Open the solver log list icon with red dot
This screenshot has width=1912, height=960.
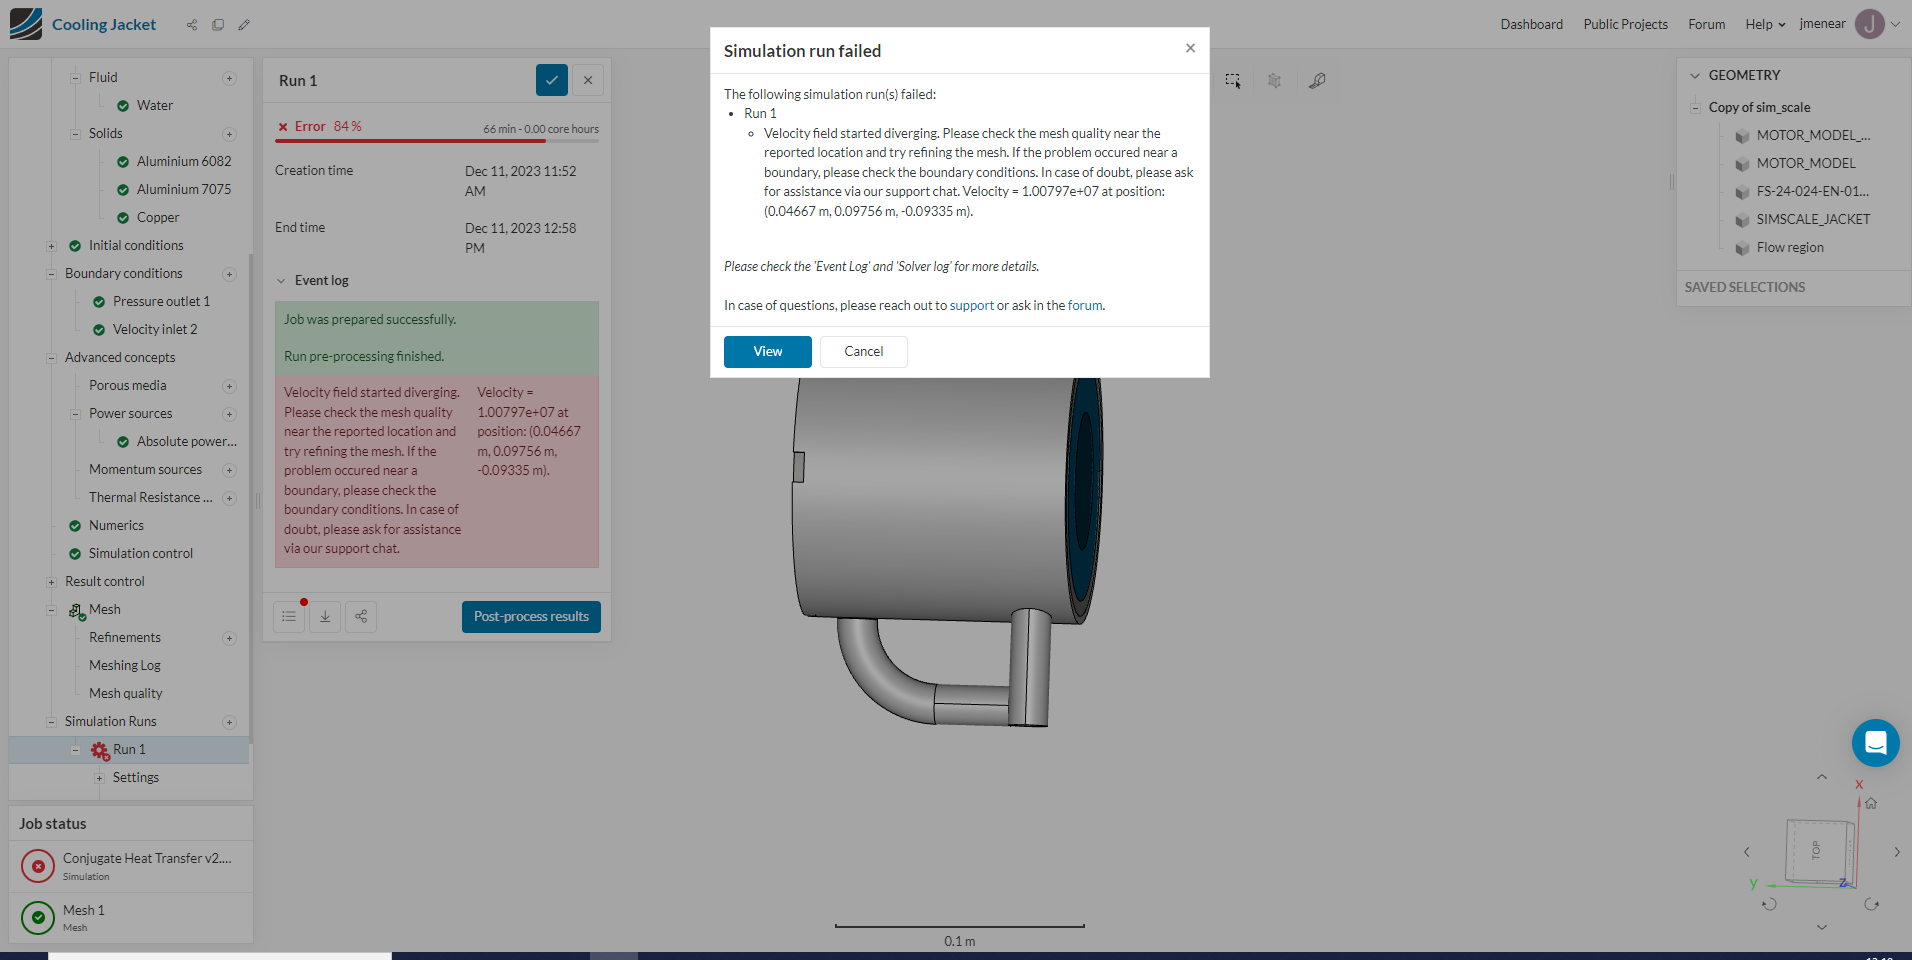[289, 617]
